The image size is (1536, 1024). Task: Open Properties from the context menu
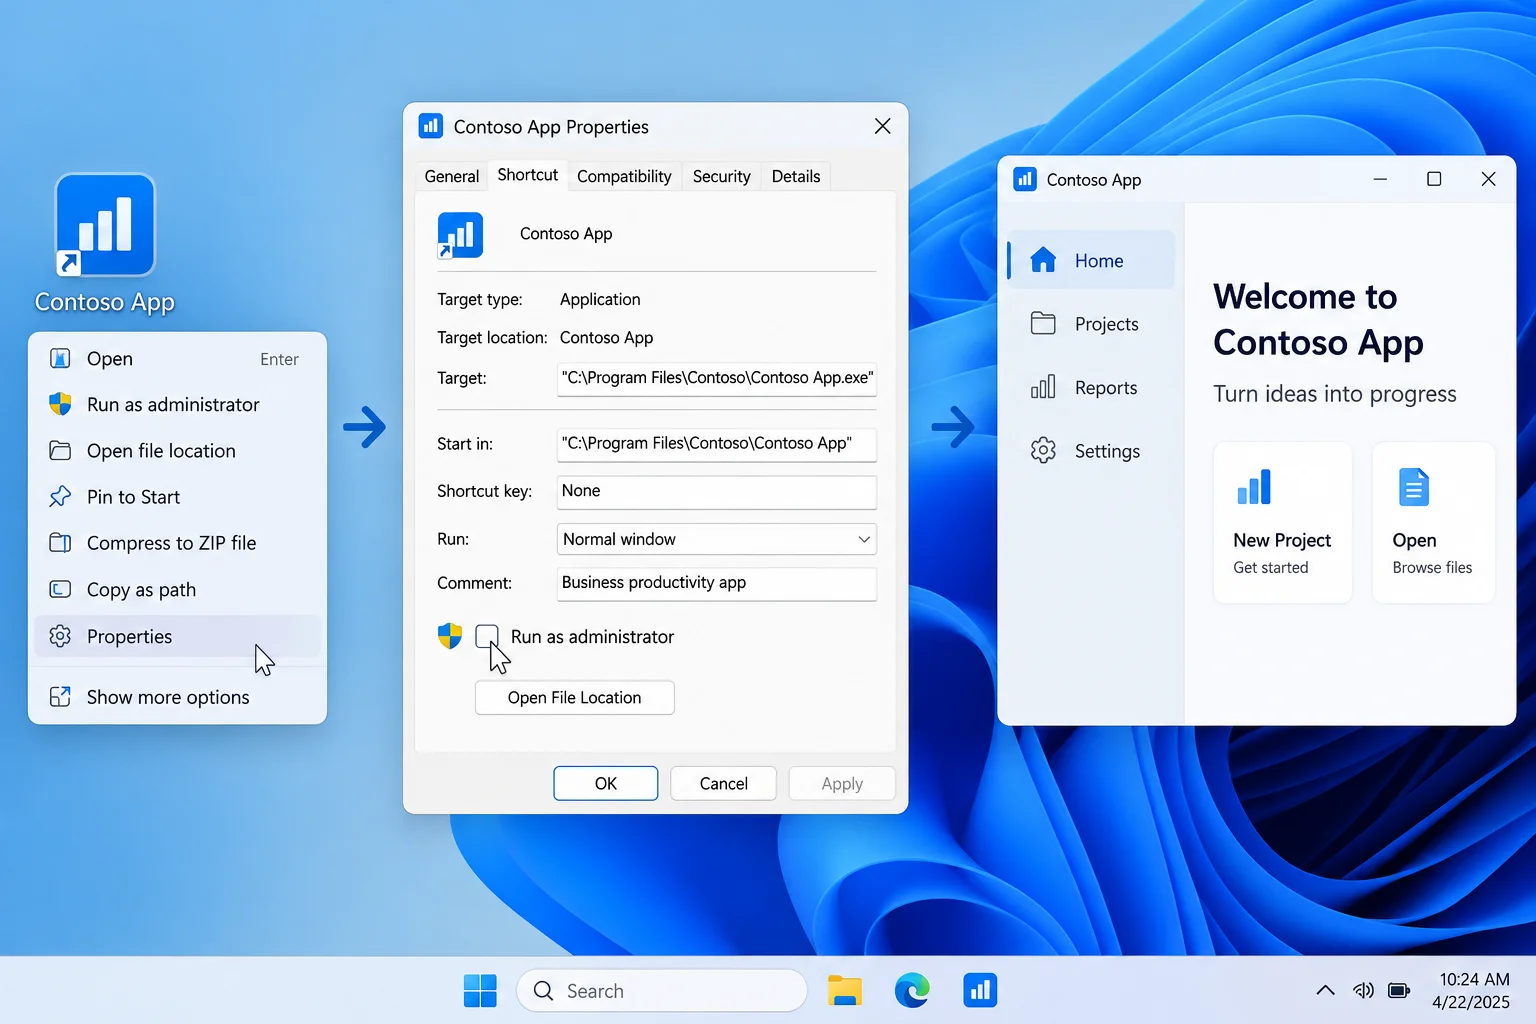pos(178,636)
